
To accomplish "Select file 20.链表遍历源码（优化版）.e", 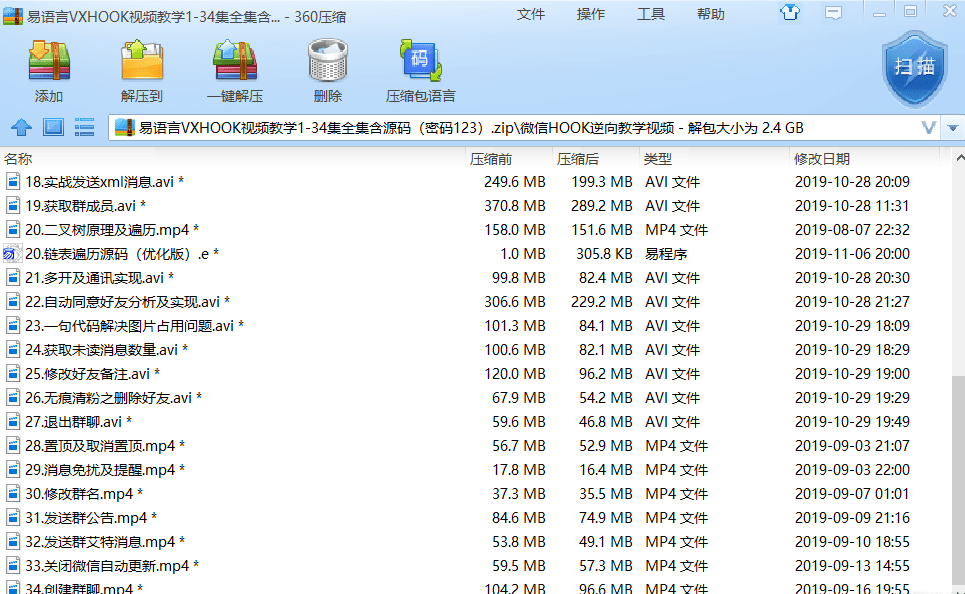I will pyautogui.click(x=120, y=254).
